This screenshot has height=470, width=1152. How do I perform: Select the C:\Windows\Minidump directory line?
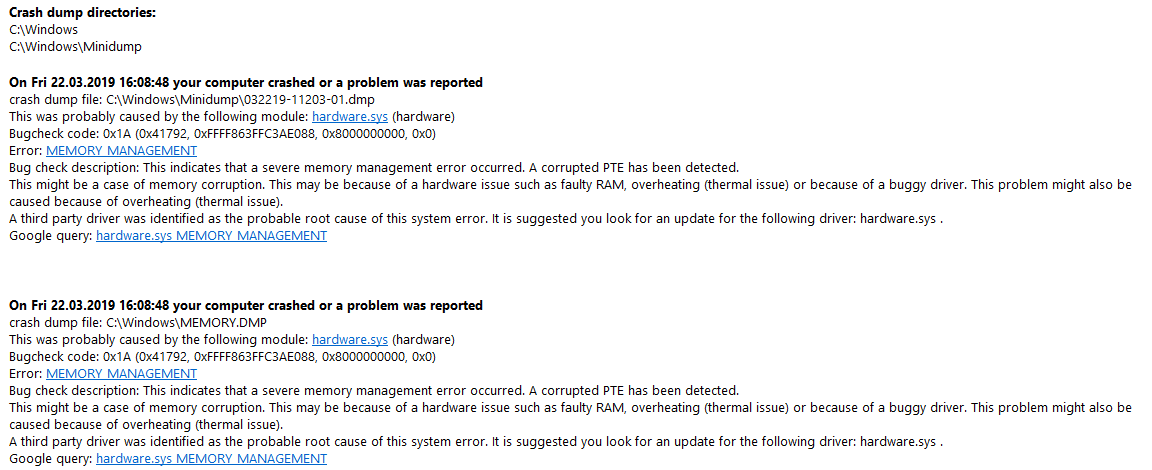click(75, 47)
